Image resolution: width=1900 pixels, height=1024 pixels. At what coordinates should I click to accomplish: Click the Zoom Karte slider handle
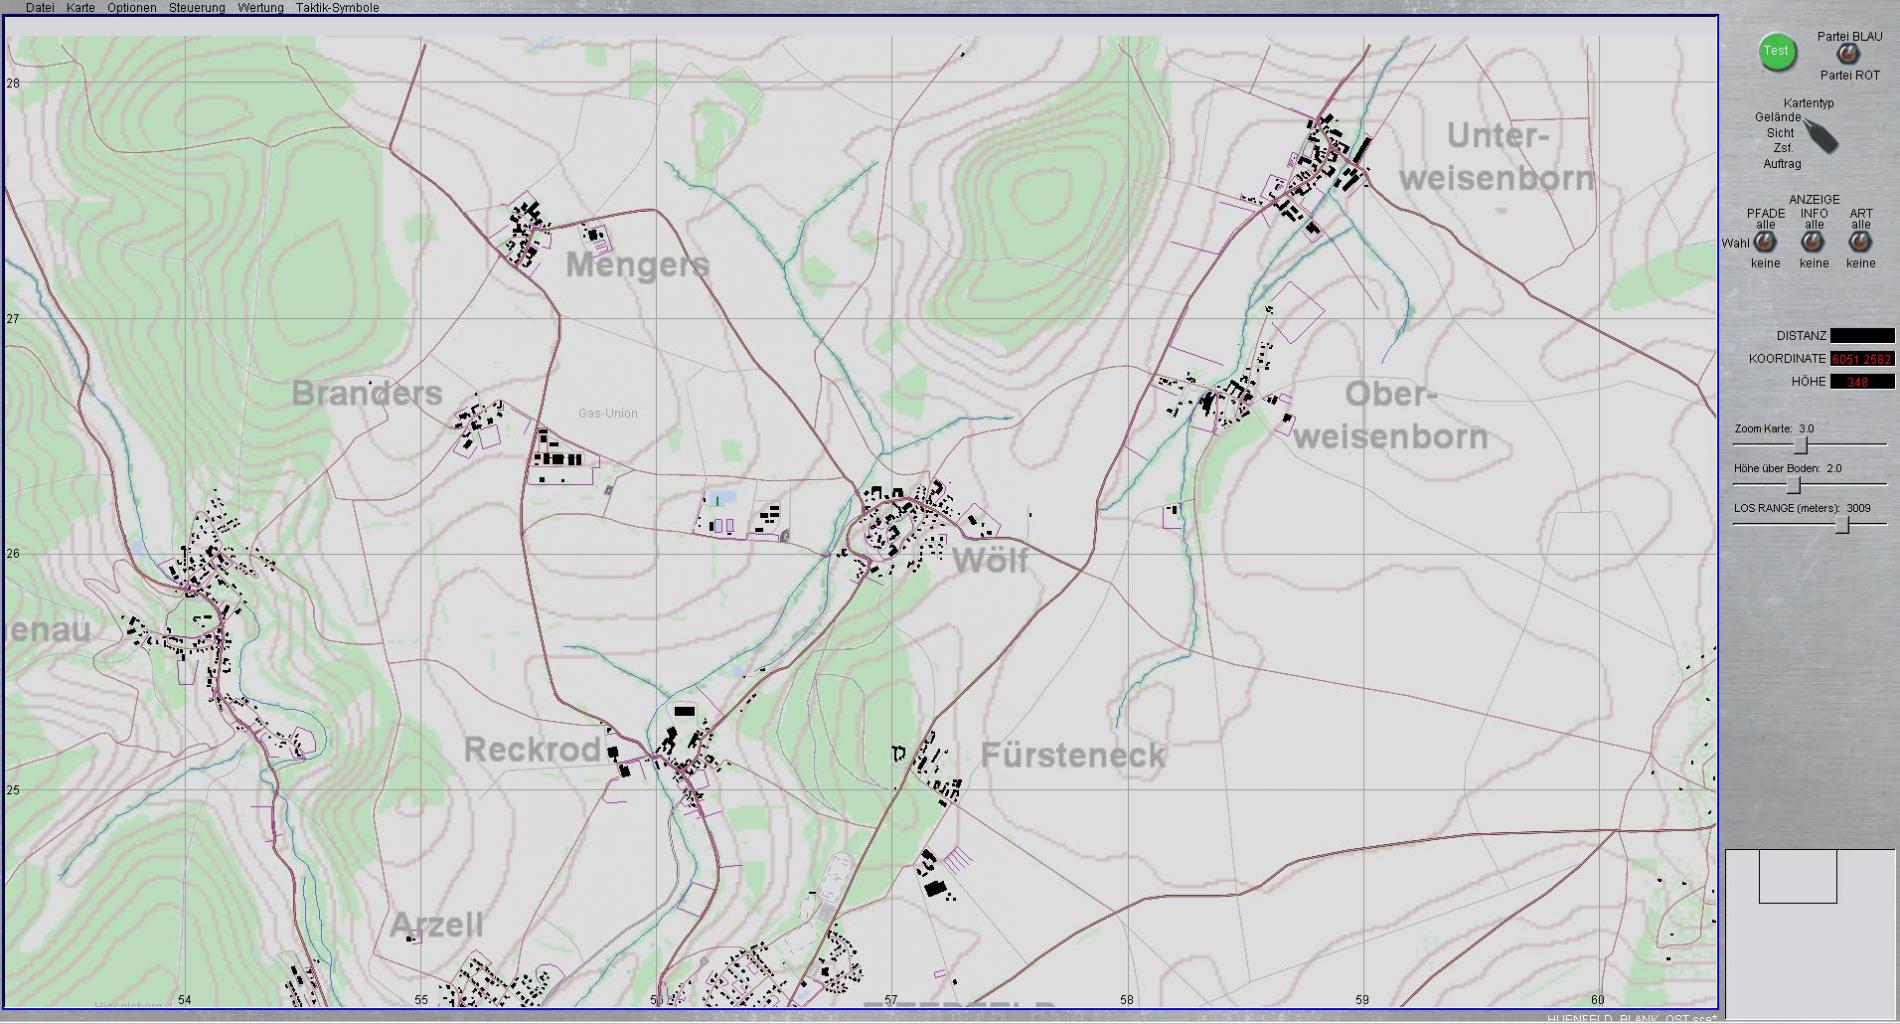point(1801,445)
